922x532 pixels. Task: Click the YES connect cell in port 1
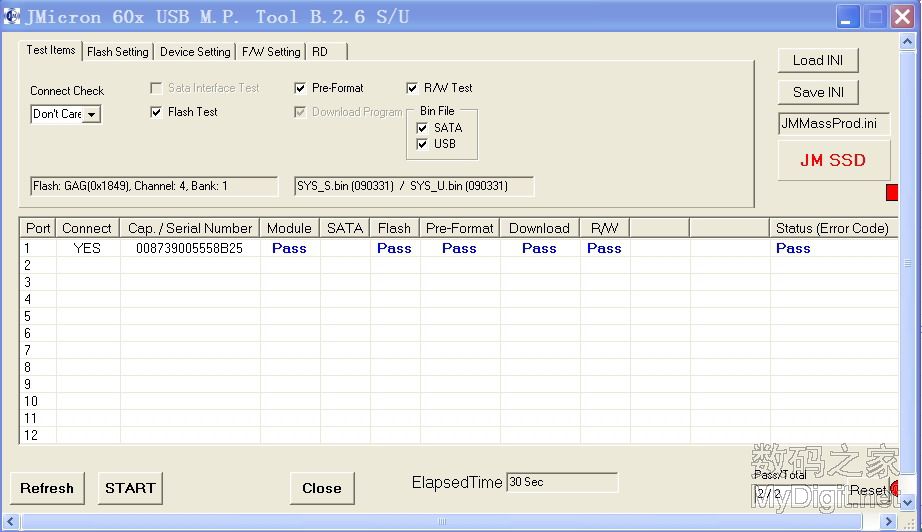(87, 248)
